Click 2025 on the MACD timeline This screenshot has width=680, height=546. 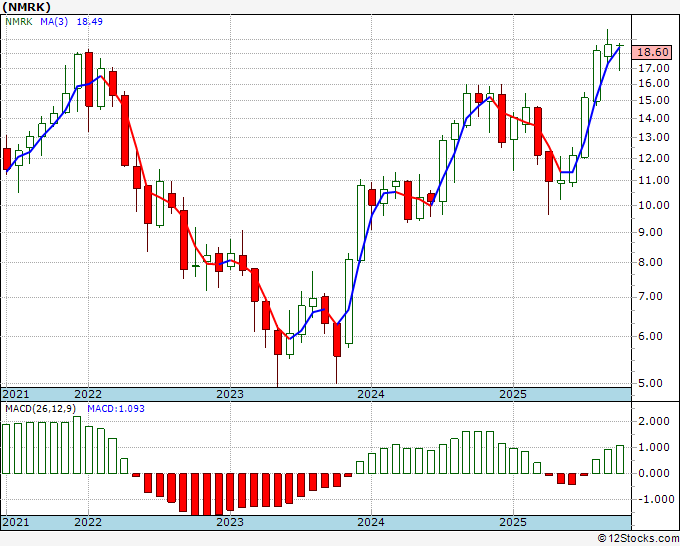coord(513,522)
